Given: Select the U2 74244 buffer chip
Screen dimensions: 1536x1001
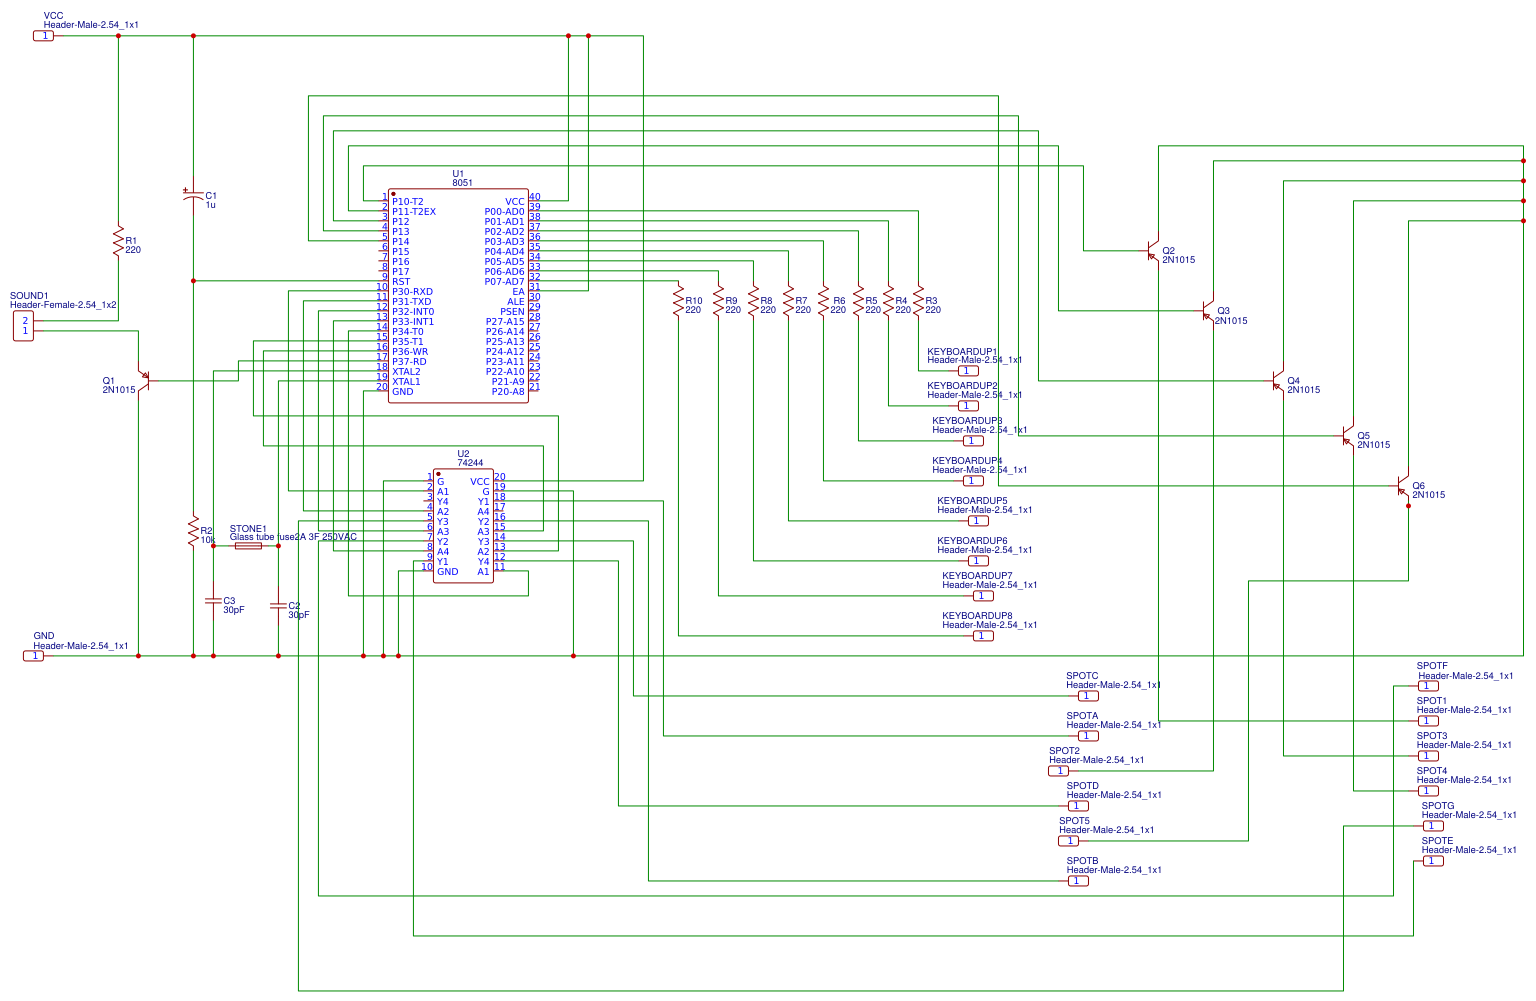Looking at the screenshot, I should [x=463, y=526].
